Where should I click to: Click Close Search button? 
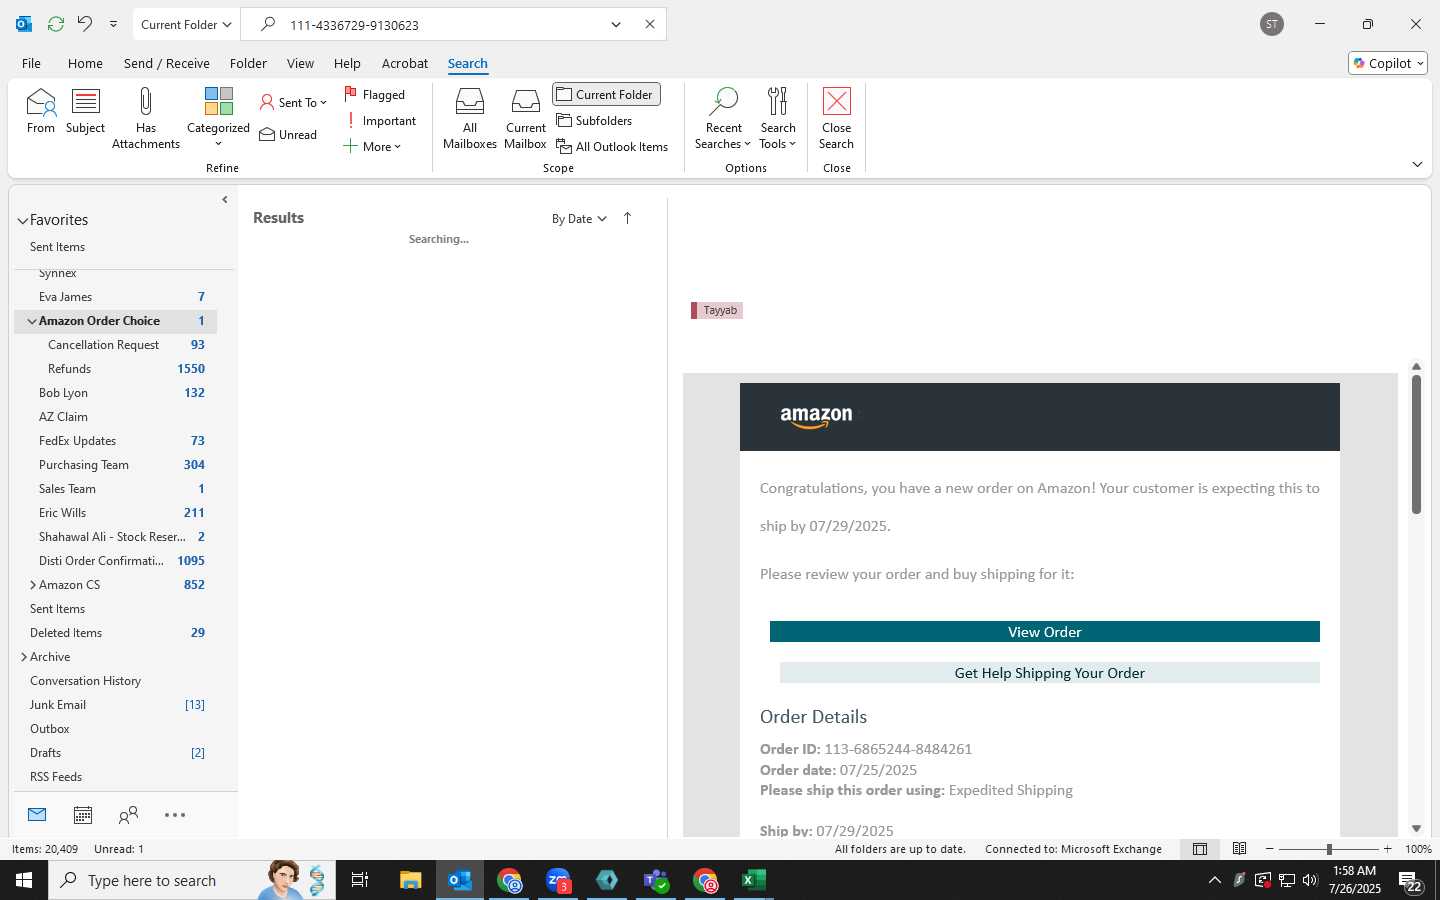pyautogui.click(x=837, y=118)
